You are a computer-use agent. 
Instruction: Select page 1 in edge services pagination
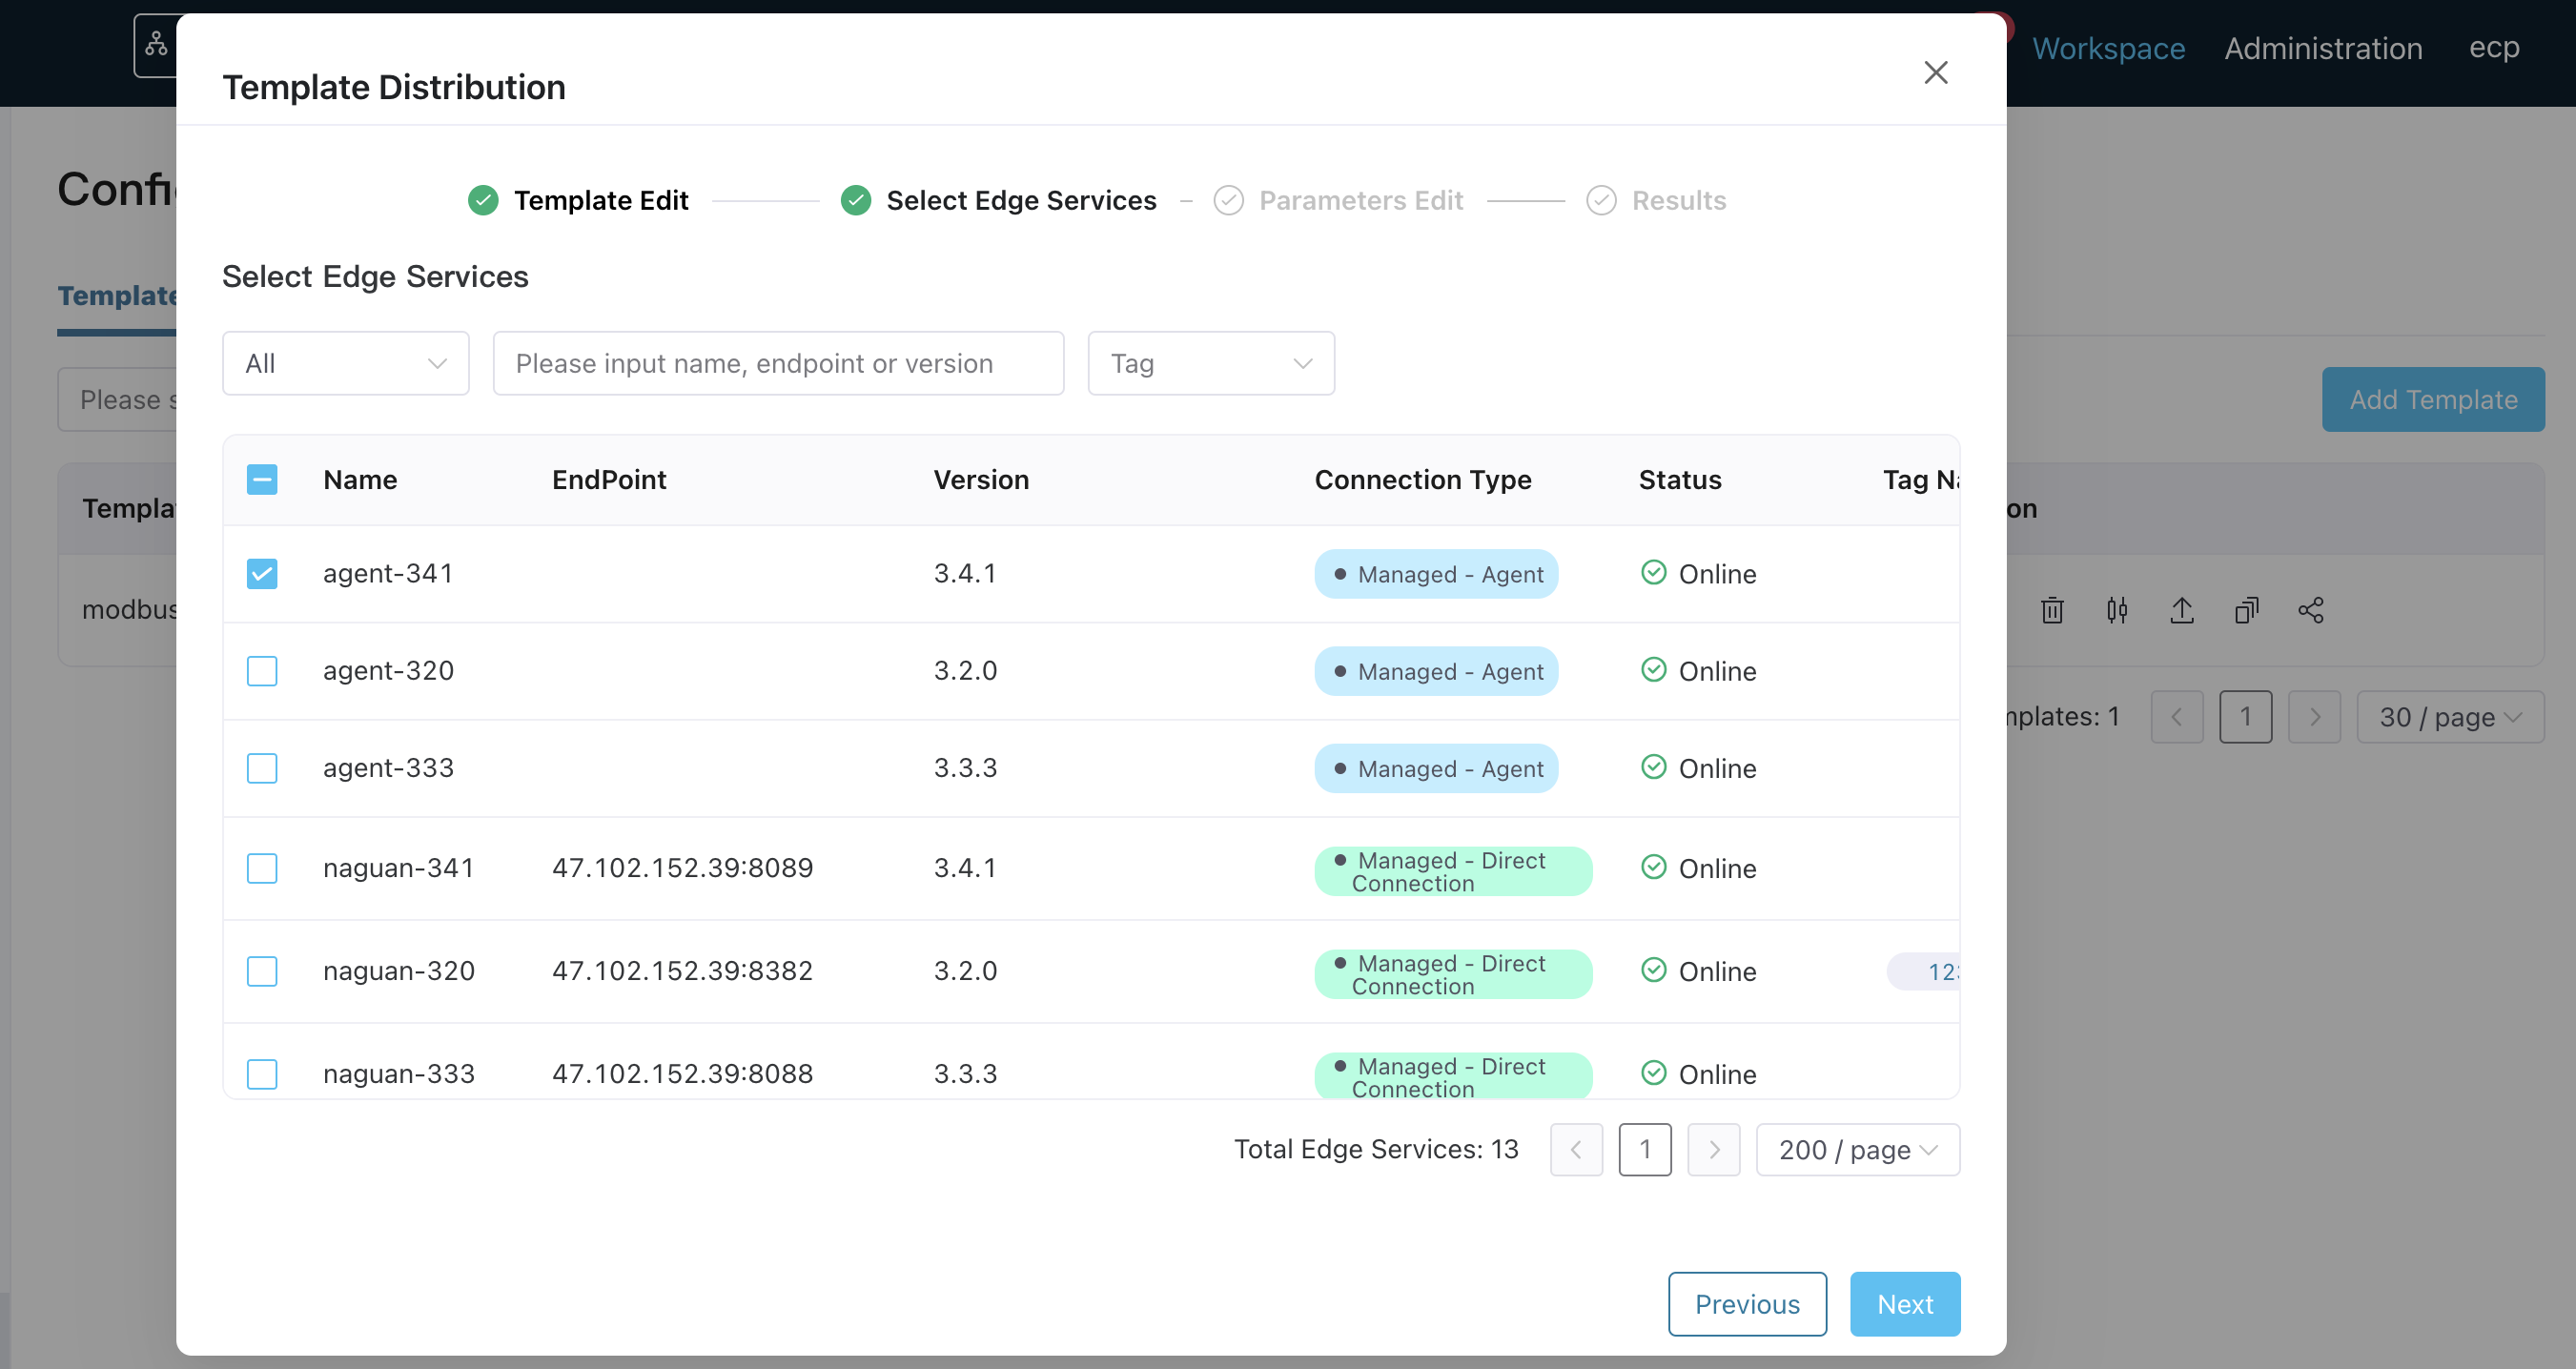pos(1645,1150)
